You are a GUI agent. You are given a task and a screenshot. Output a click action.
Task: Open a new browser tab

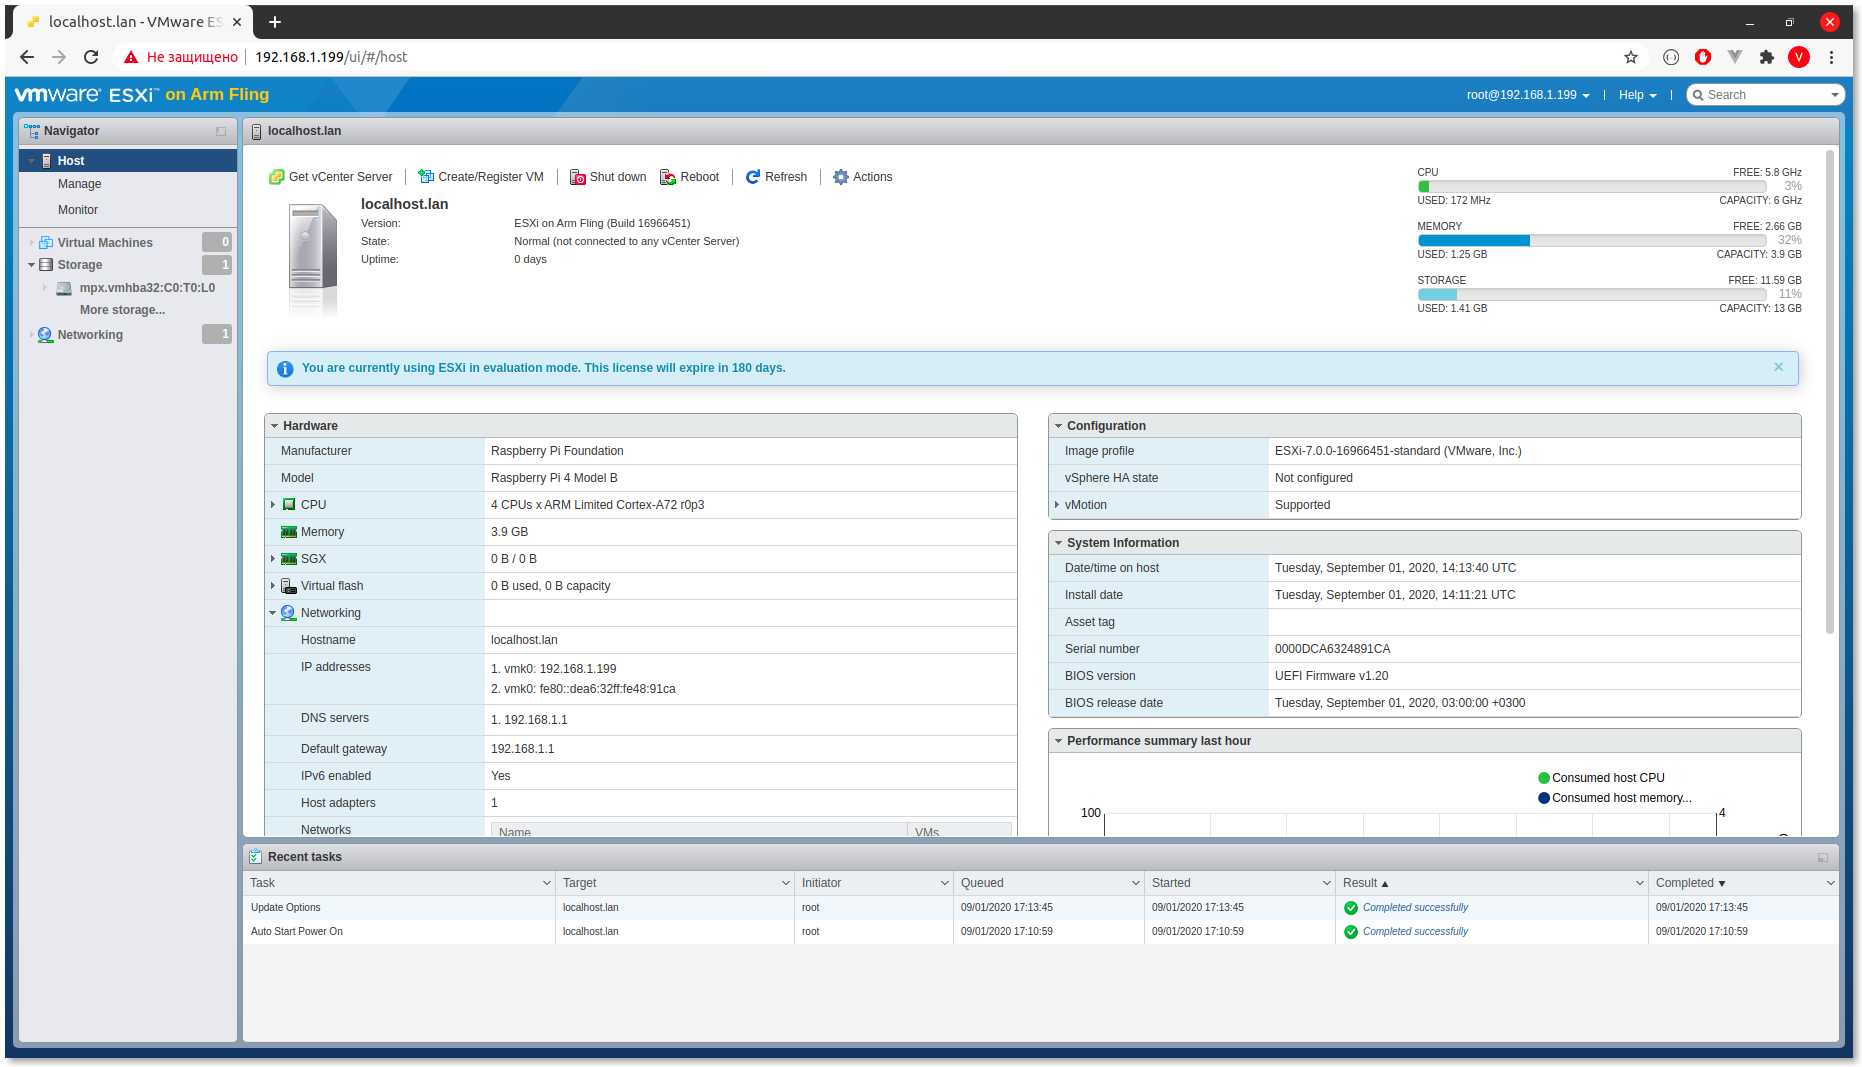point(275,22)
